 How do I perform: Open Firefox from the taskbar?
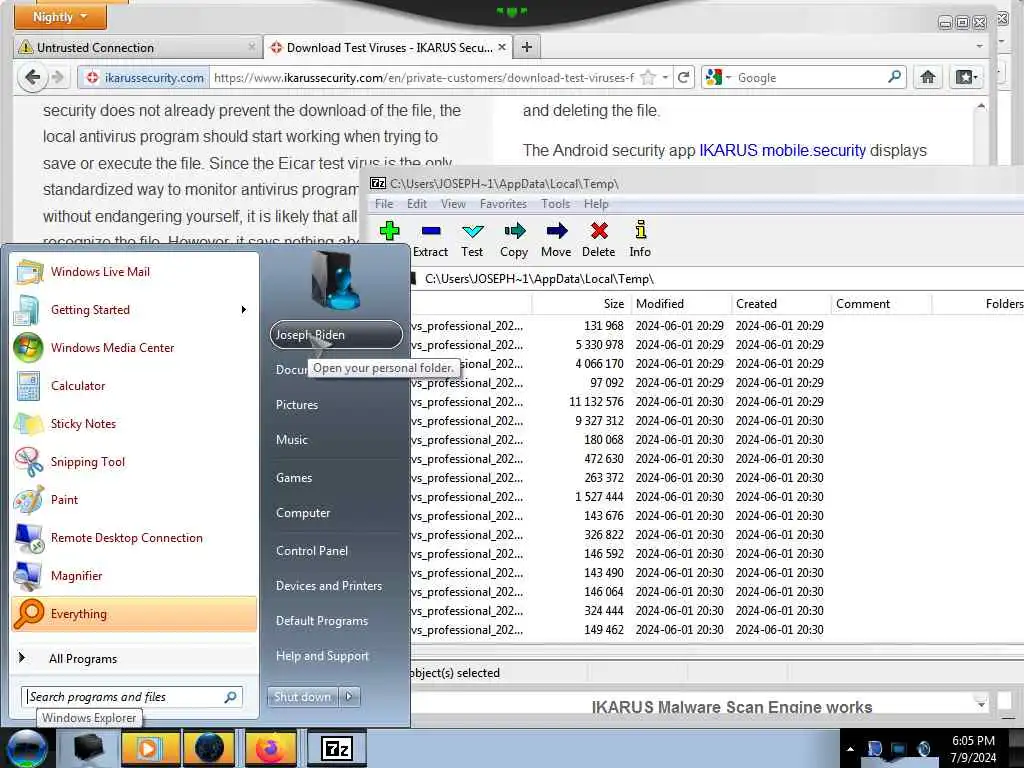(270, 748)
